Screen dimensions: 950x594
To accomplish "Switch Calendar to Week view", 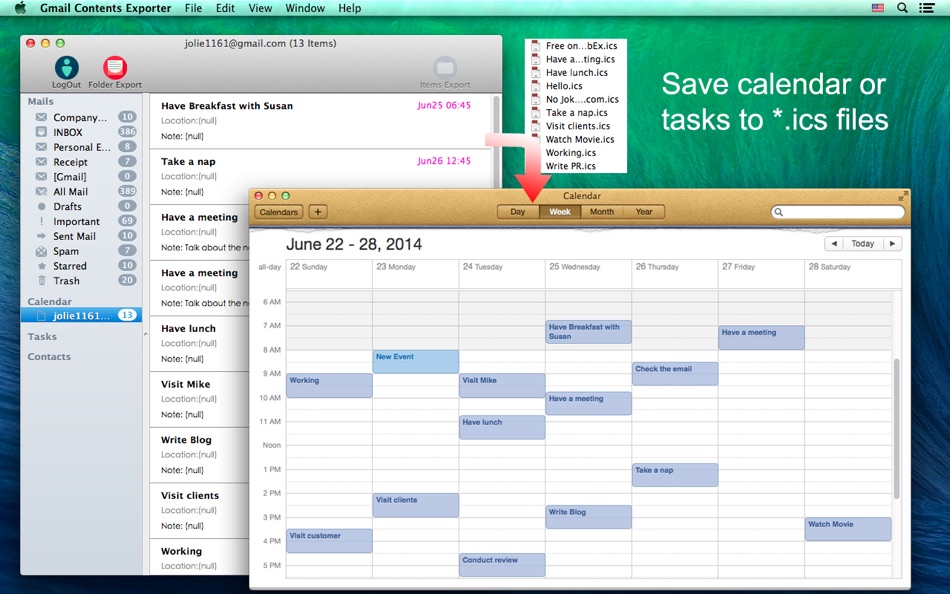I will pyautogui.click(x=560, y=212).
